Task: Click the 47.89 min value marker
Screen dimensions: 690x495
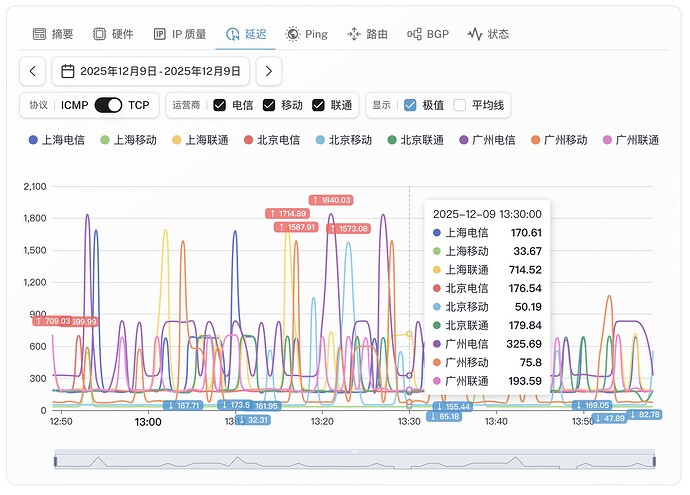Action: (x=609, y=418)
